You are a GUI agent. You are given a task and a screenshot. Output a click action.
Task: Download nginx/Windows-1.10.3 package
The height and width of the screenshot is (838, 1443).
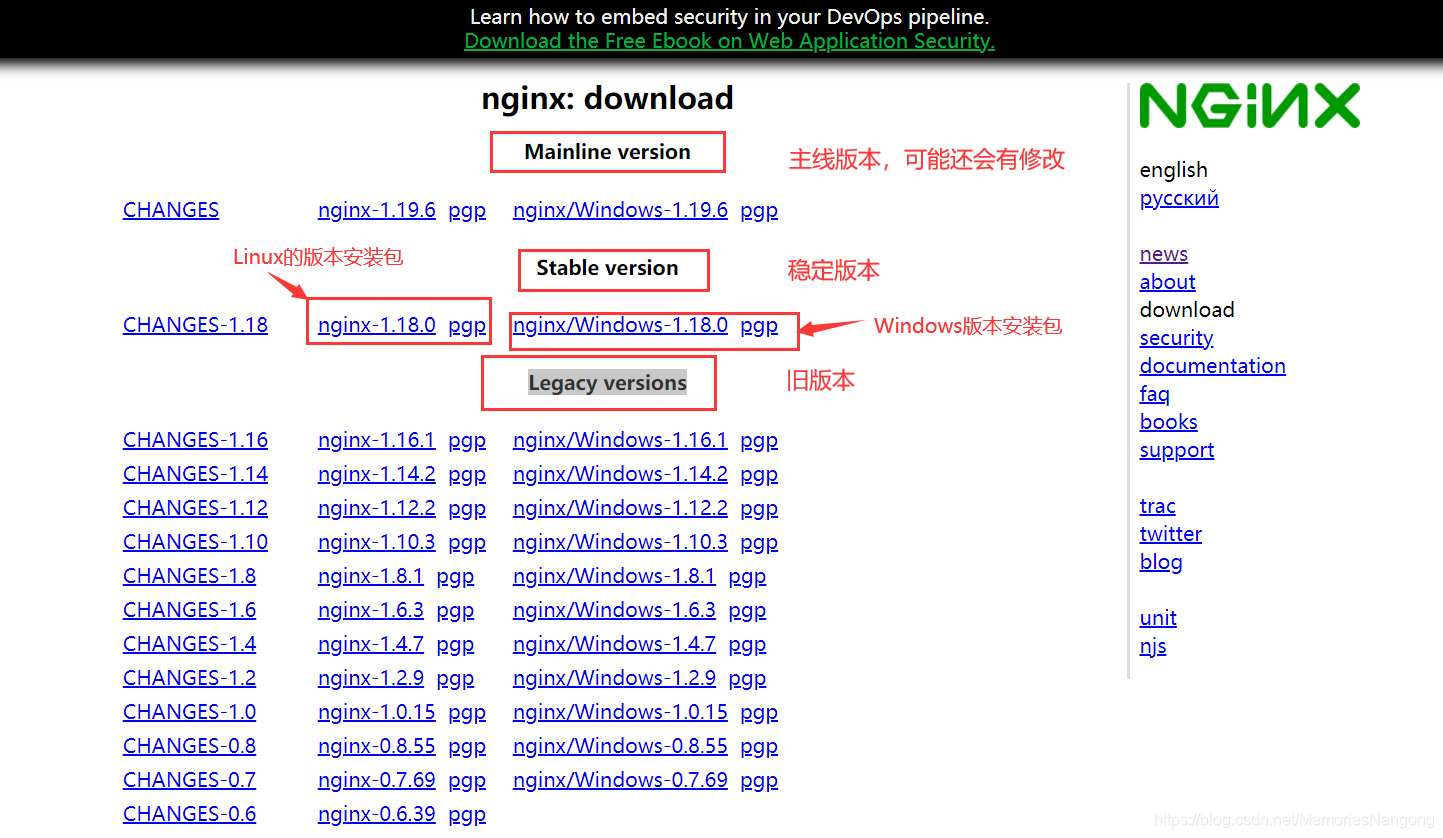pos(620,542)
